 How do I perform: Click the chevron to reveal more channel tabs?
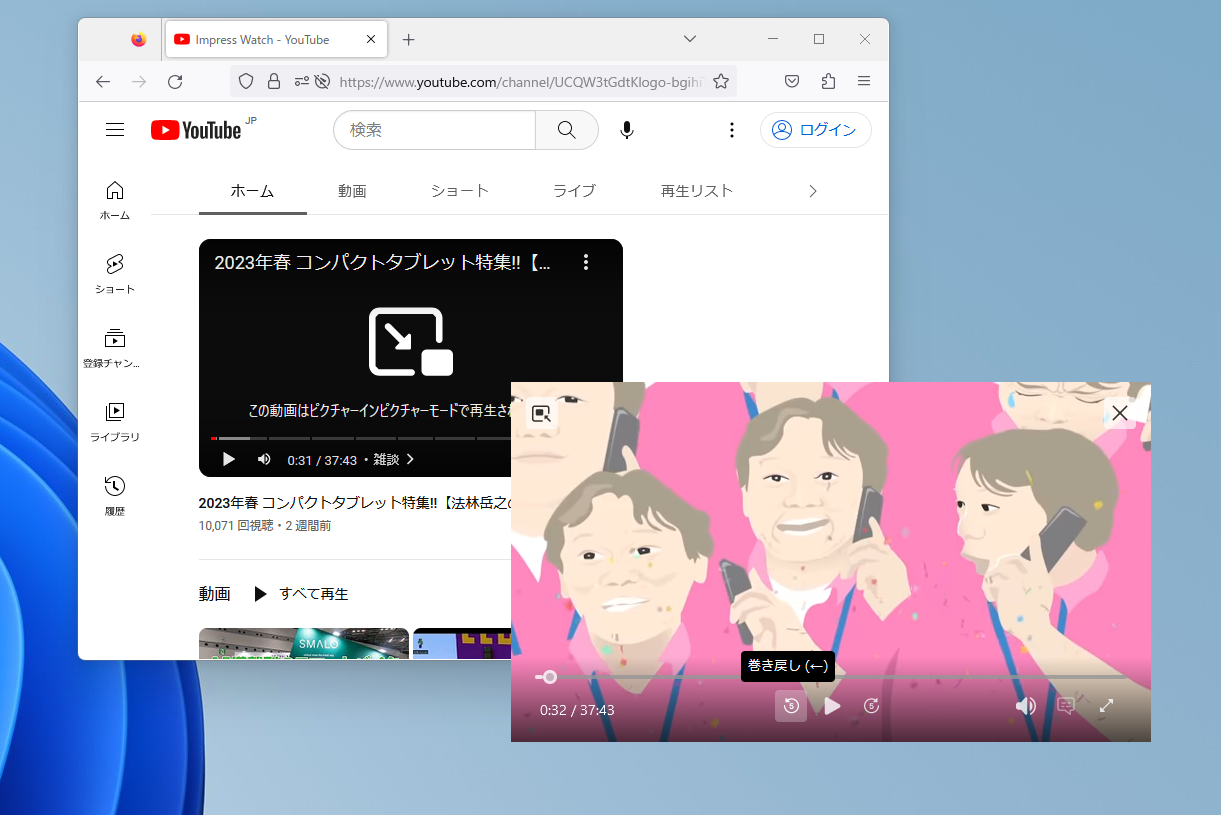click(813, 190)
